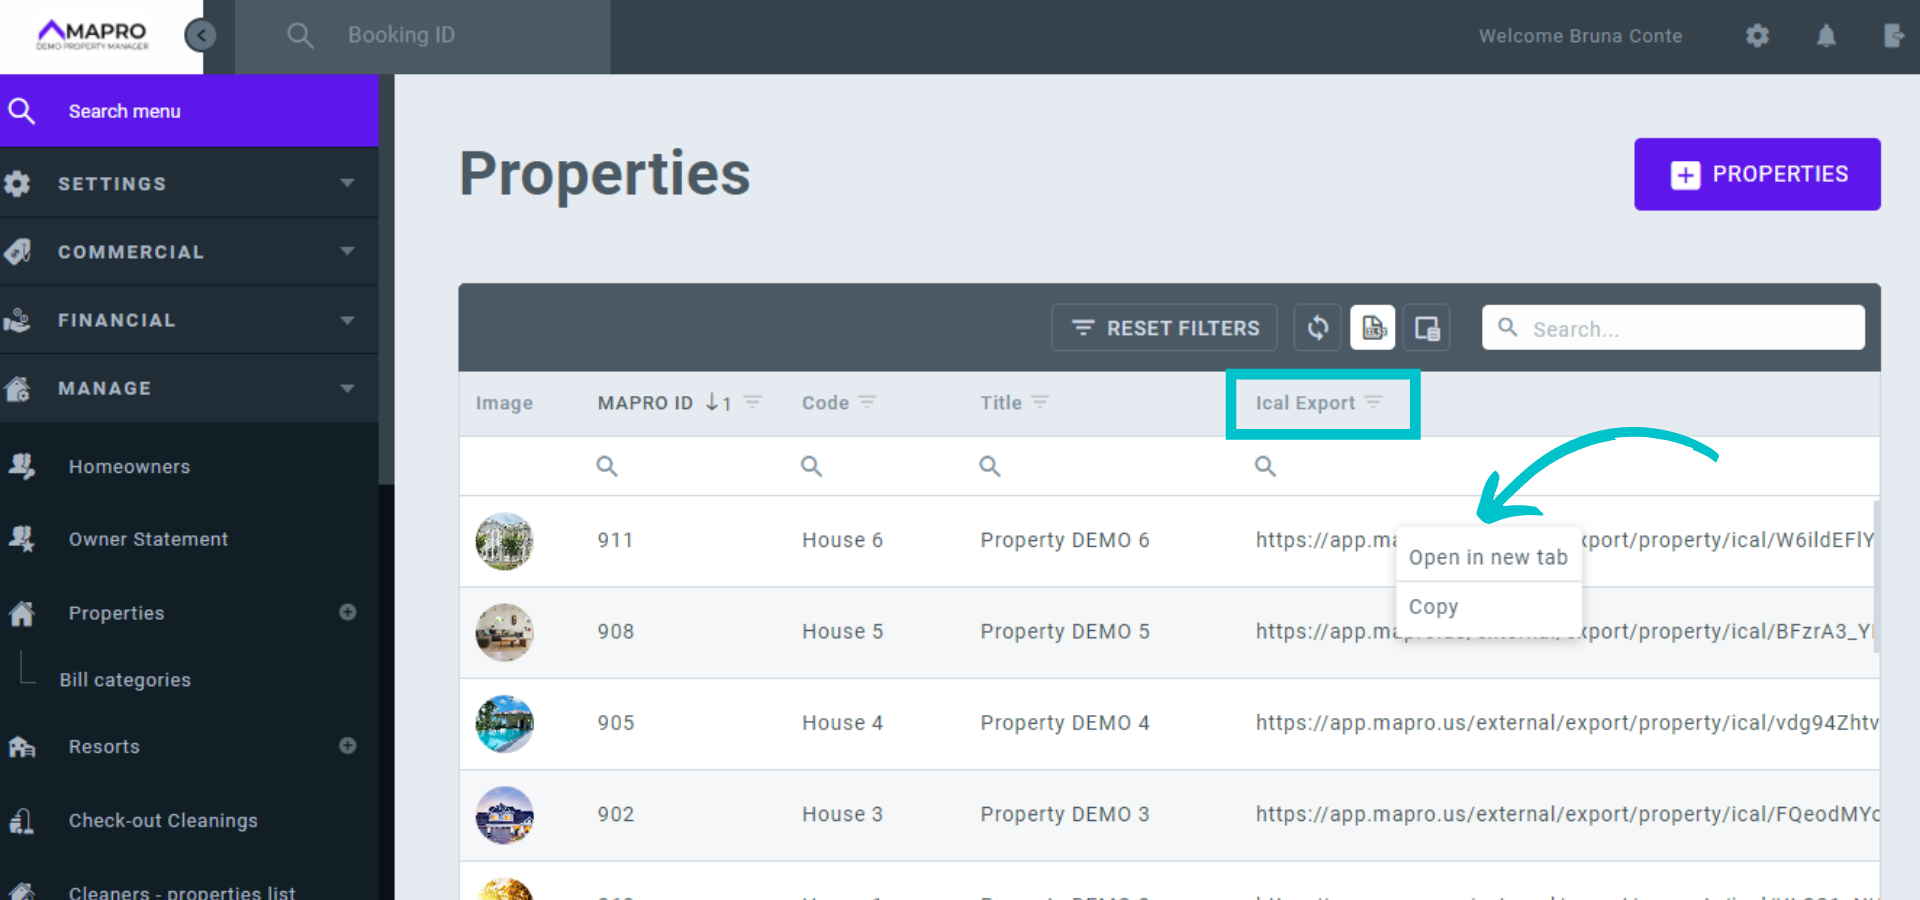Screen dimensions: 1920x900
Task: Click the refresh table icon
Action: tap(1318, 328)
